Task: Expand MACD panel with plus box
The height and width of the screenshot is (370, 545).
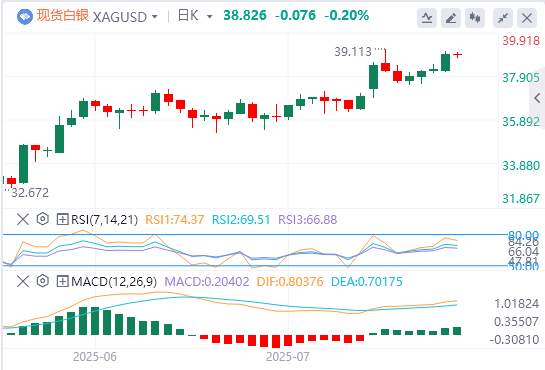Action: click(63, 281)
